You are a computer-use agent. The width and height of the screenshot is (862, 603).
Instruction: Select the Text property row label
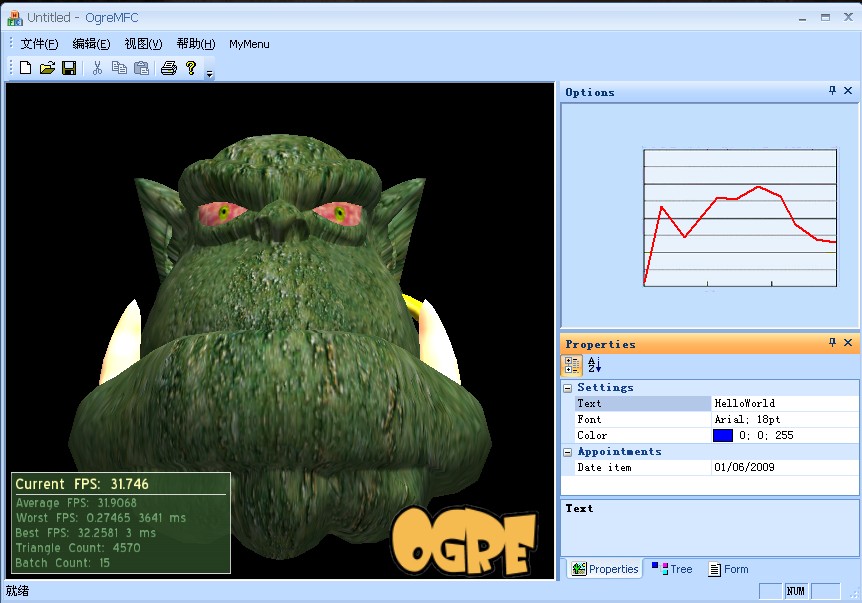(x=643, y=403)
